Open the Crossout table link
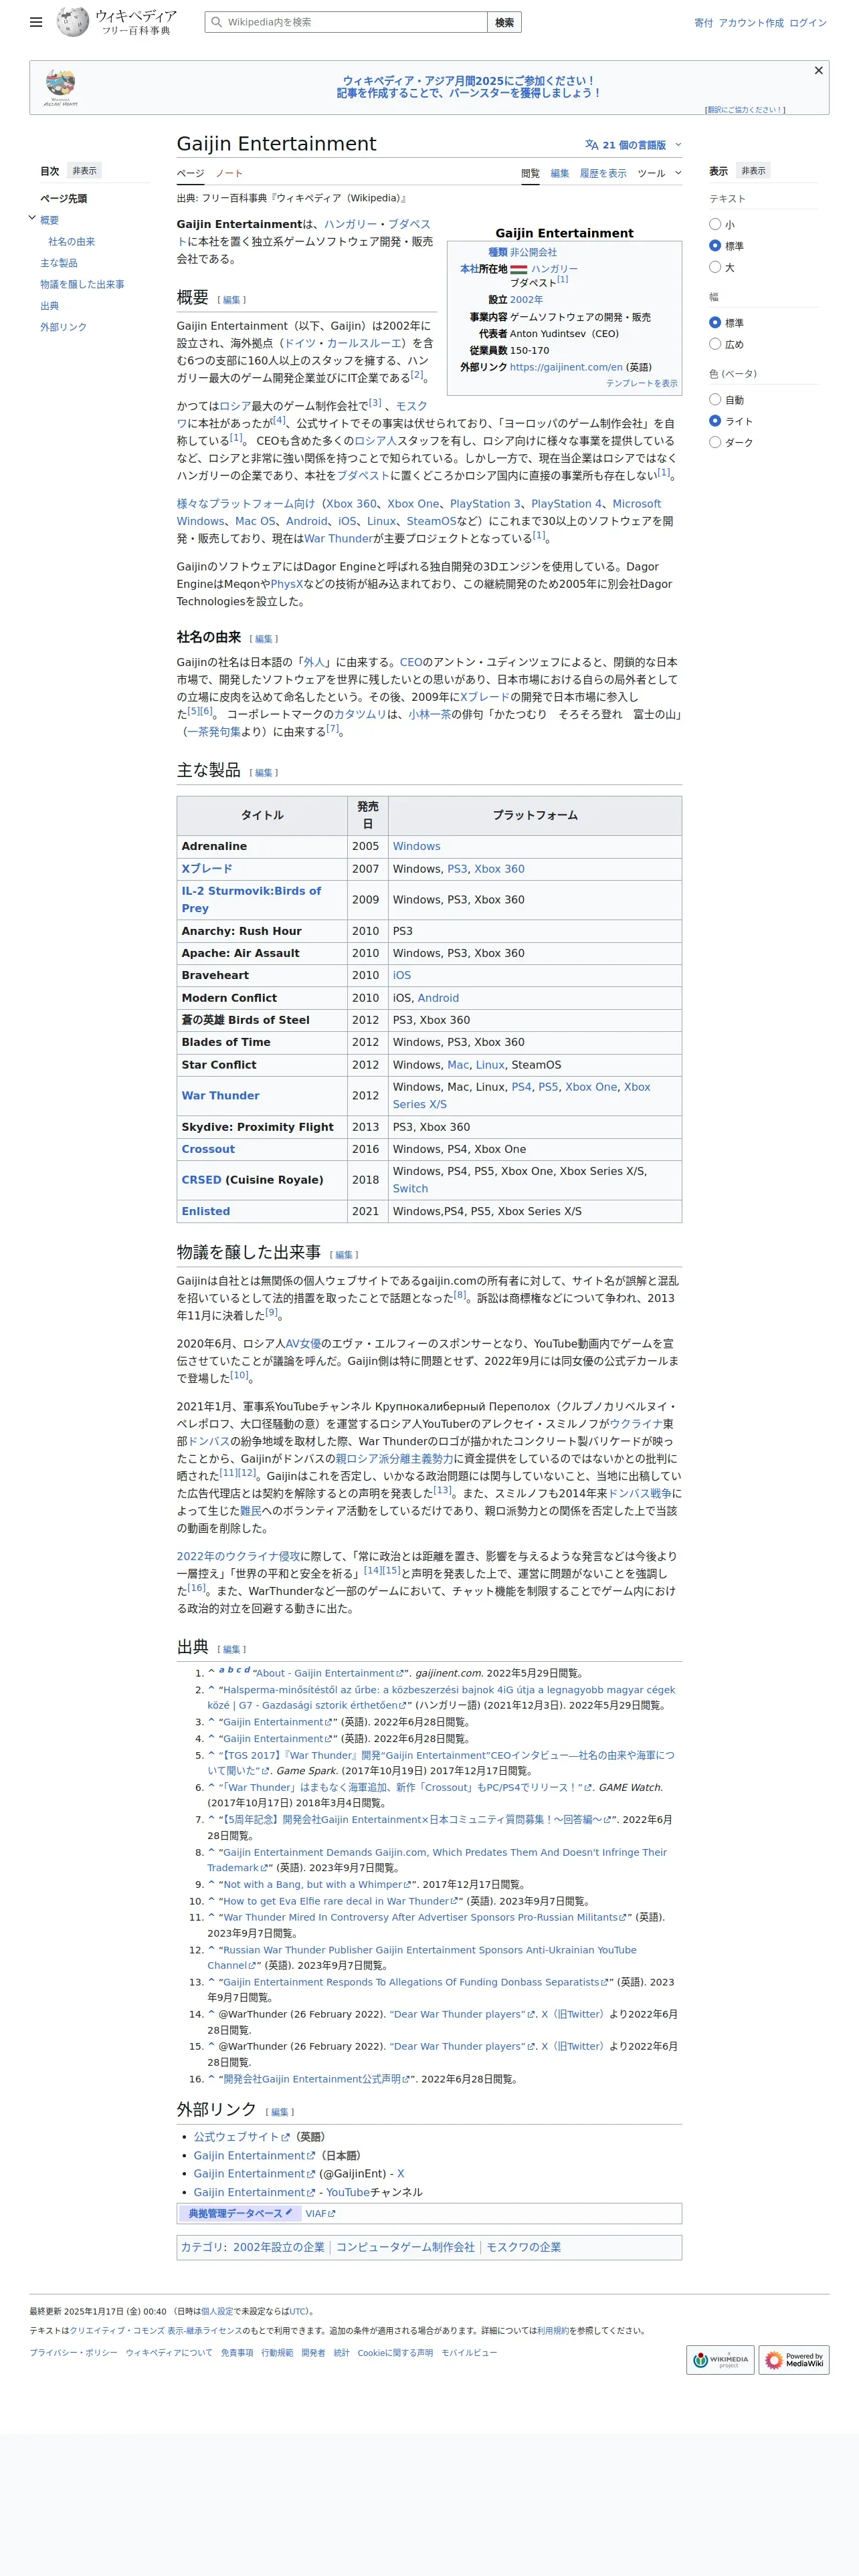Screen dimensions: 859x2576 pos(208,1149)
